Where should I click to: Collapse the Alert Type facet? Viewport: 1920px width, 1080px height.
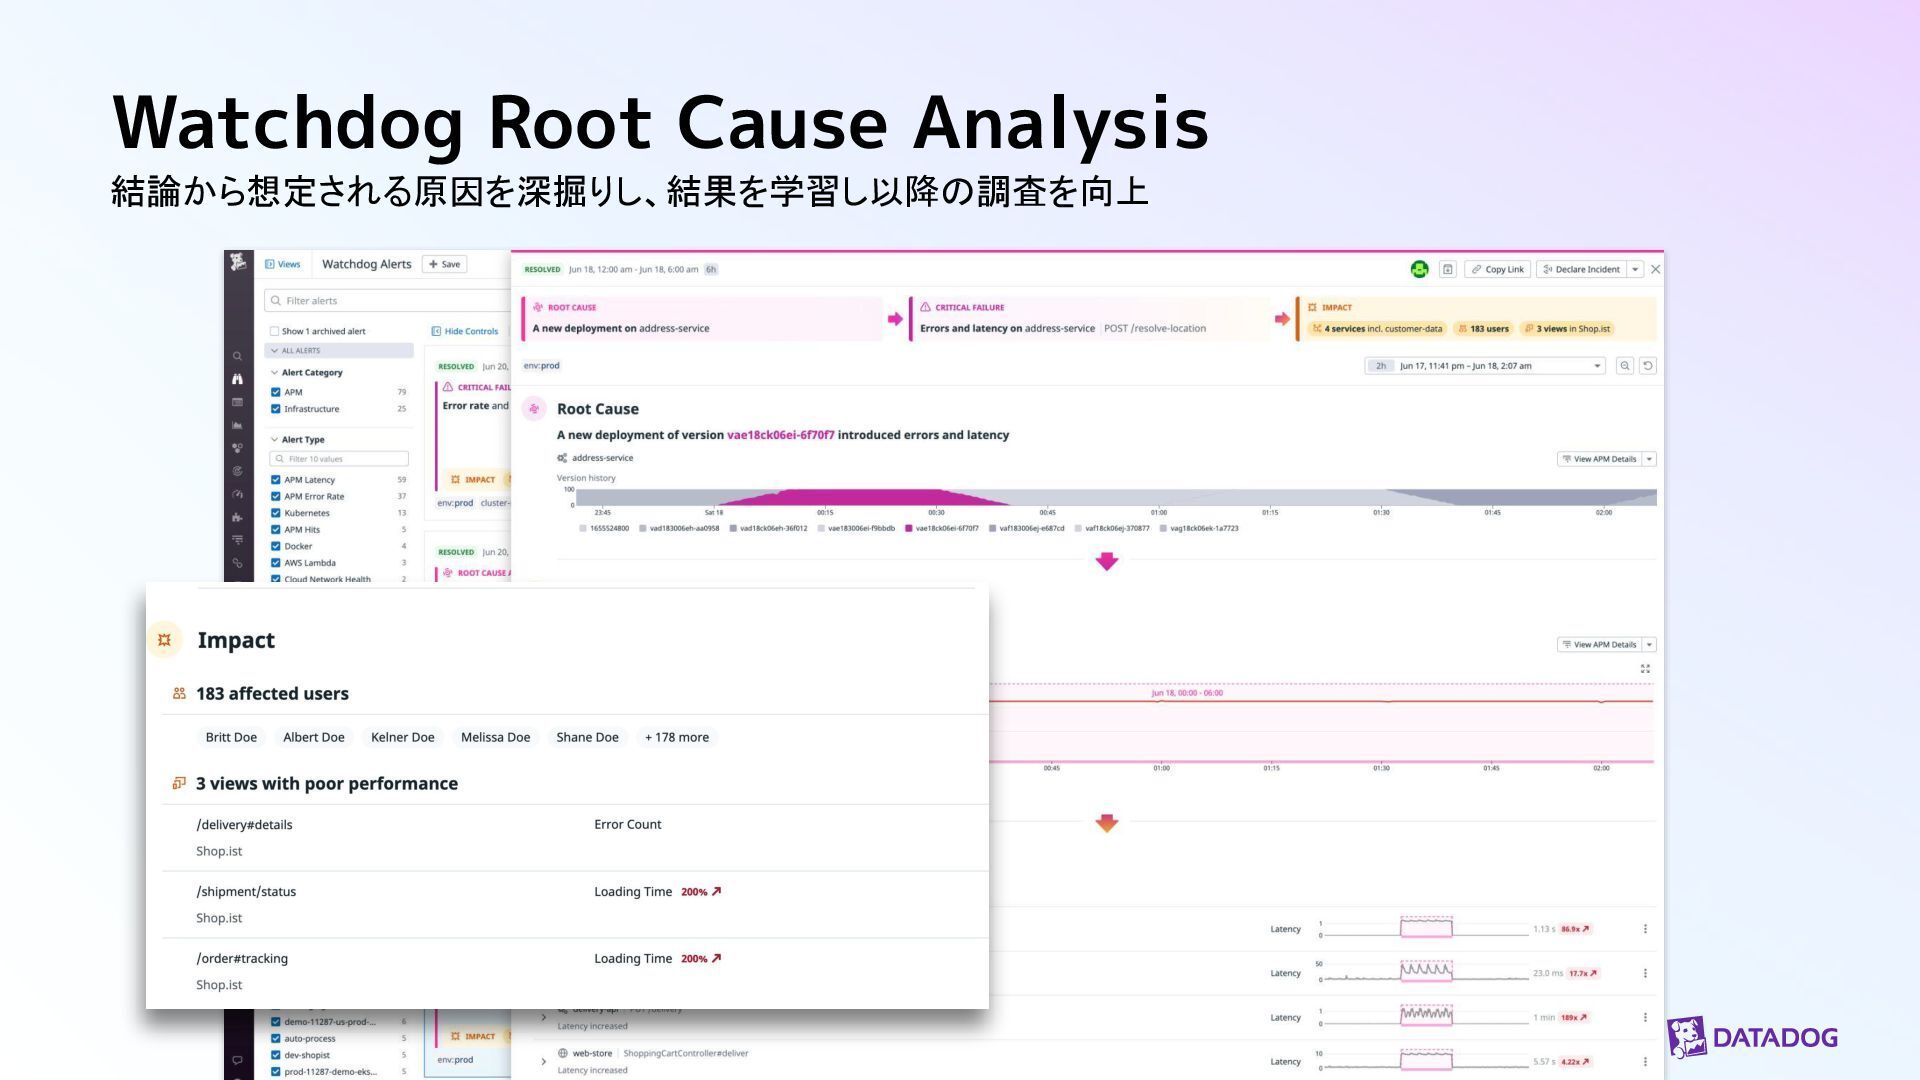click(274, 439)
